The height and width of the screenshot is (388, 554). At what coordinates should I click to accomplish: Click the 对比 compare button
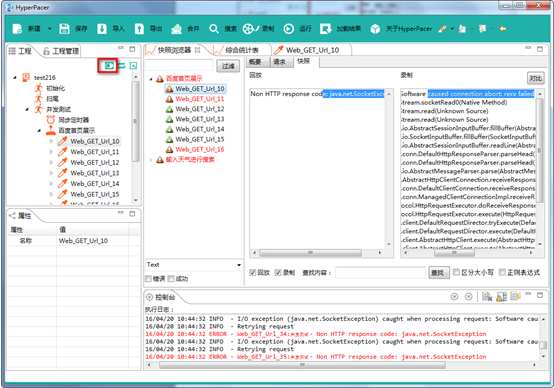pos(536,78)
